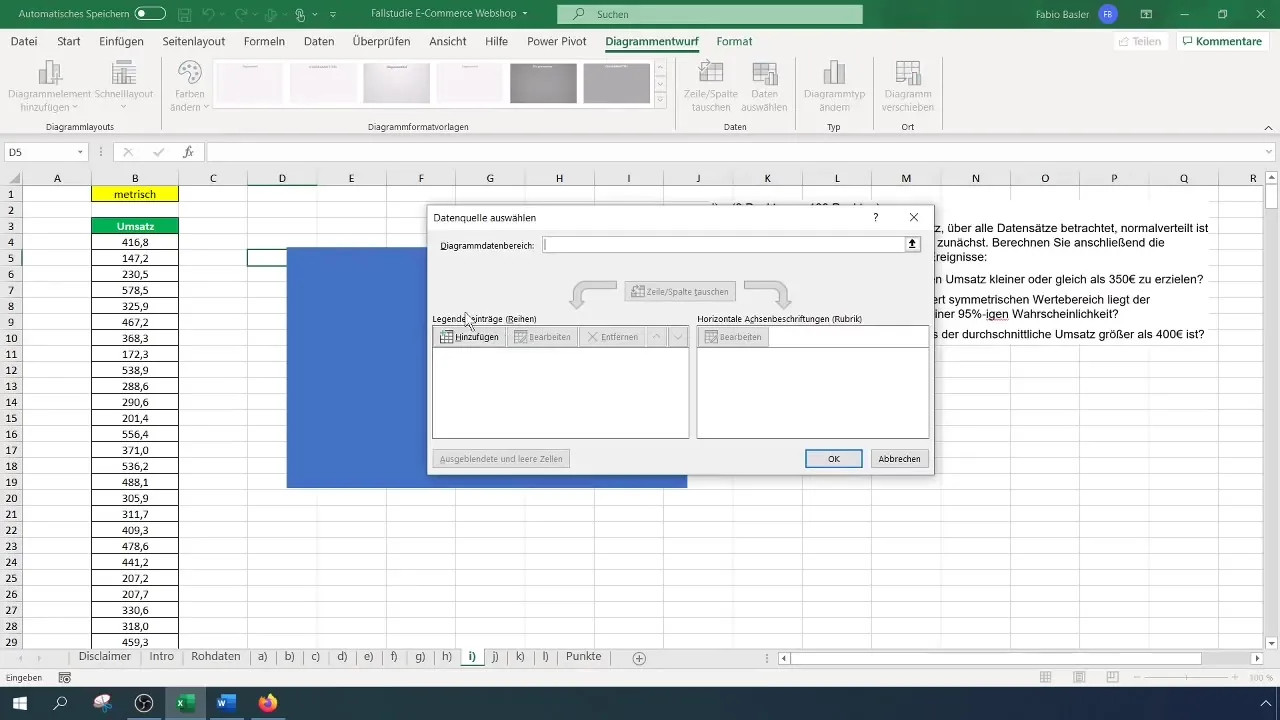Open the Power Pivot tab
Image resolution: width=1280 pixels, height=720 pixels.
(x=558, y=41)
